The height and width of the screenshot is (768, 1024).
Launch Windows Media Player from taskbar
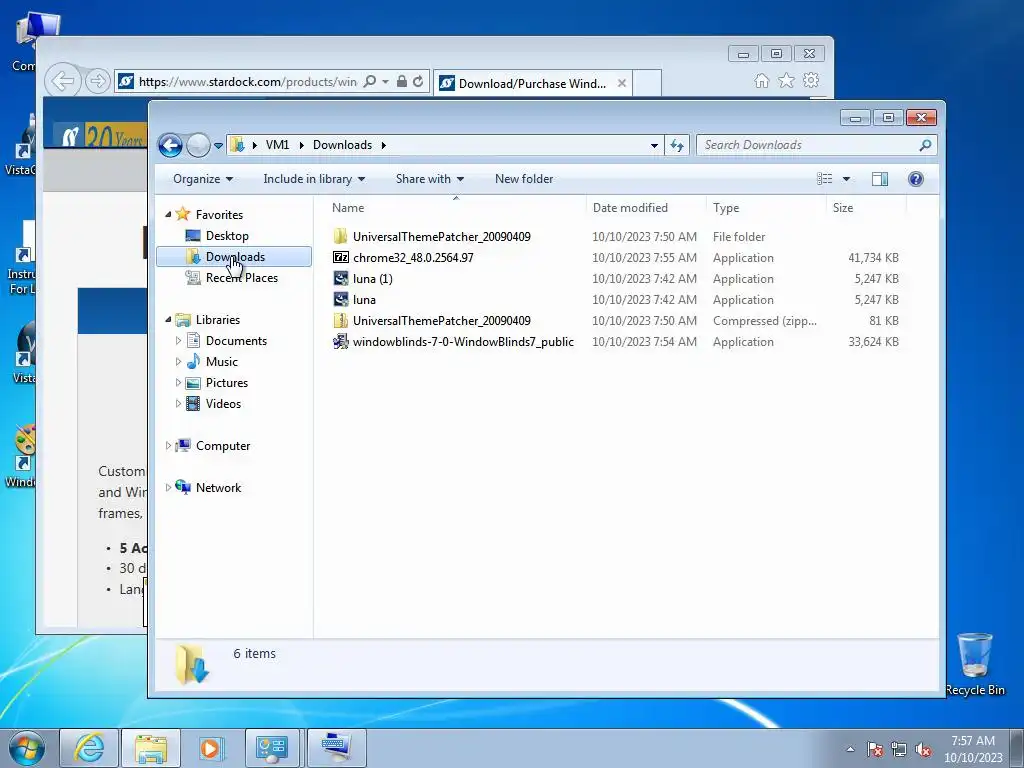(x=211, y=748)
